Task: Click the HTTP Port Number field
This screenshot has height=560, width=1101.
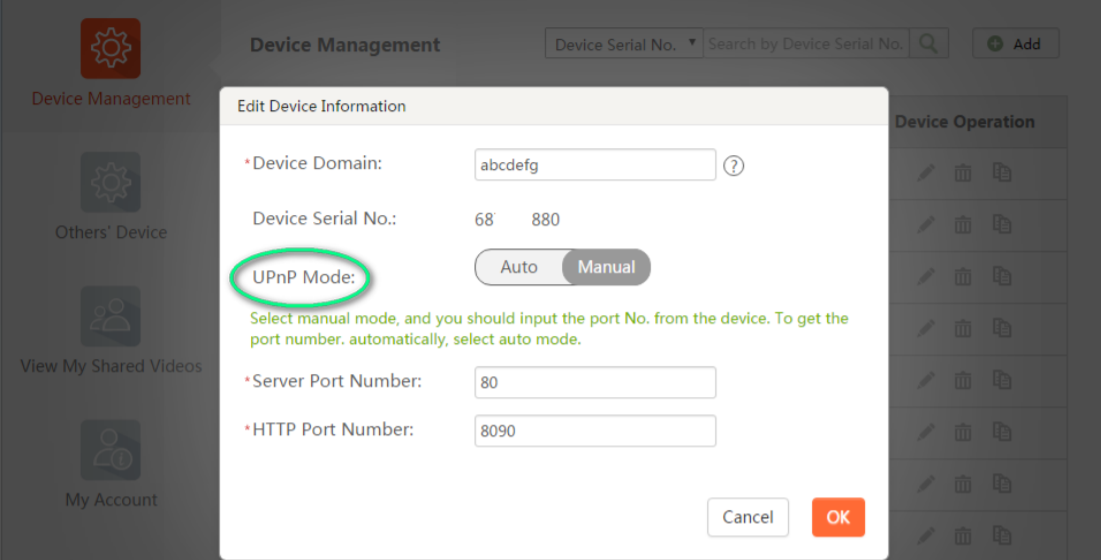Action: pos(595,431)
